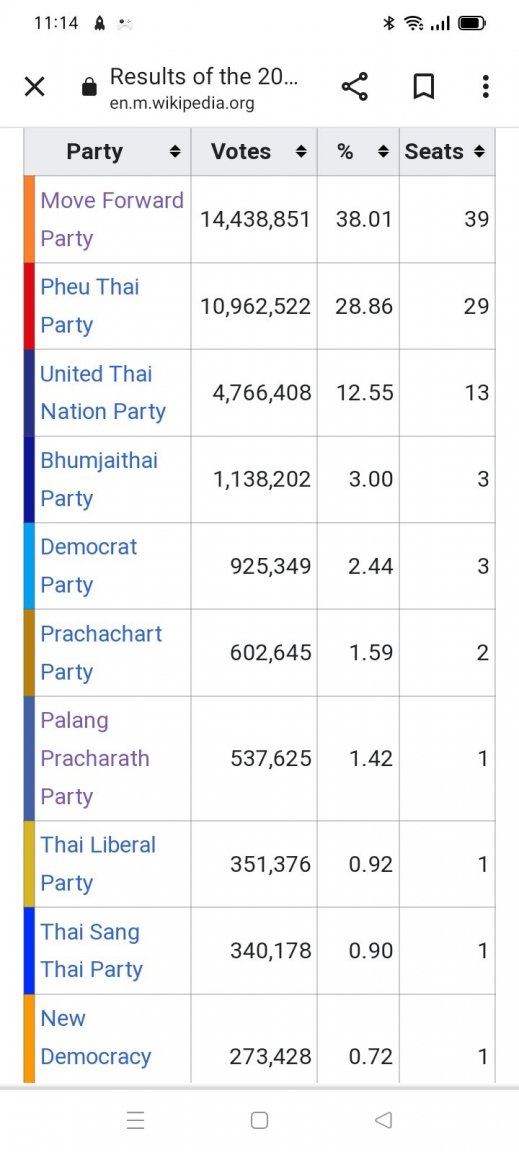Screen dimensions: 519x1152
Task: Sort table by Party column arrows
Action: [174, 152]
